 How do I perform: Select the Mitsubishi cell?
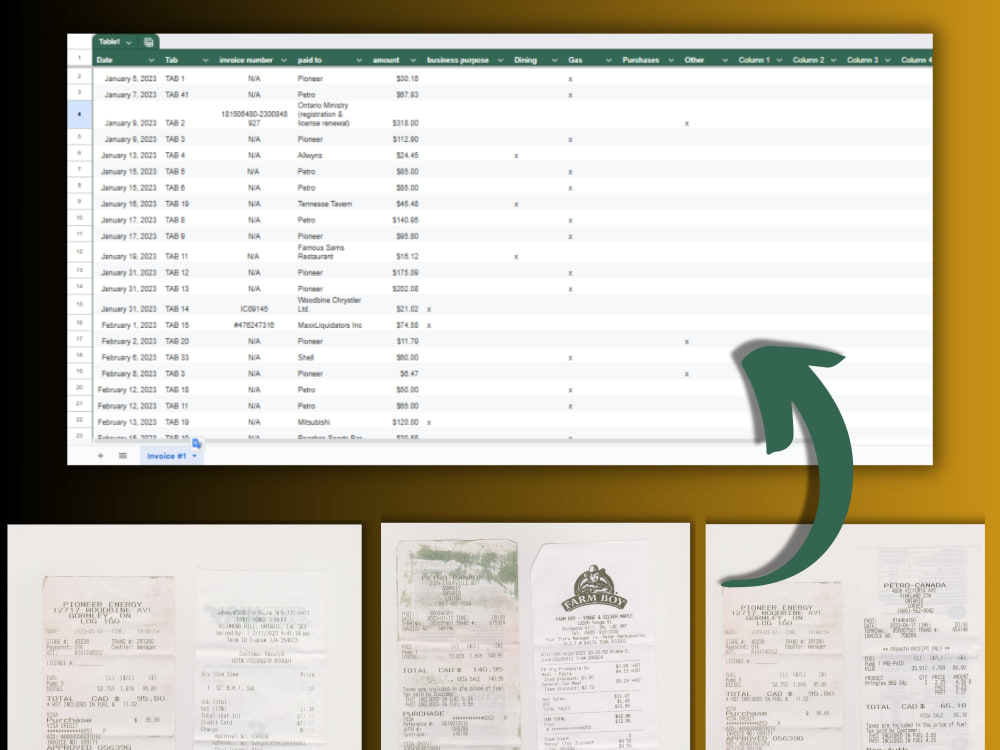[313, 422]
